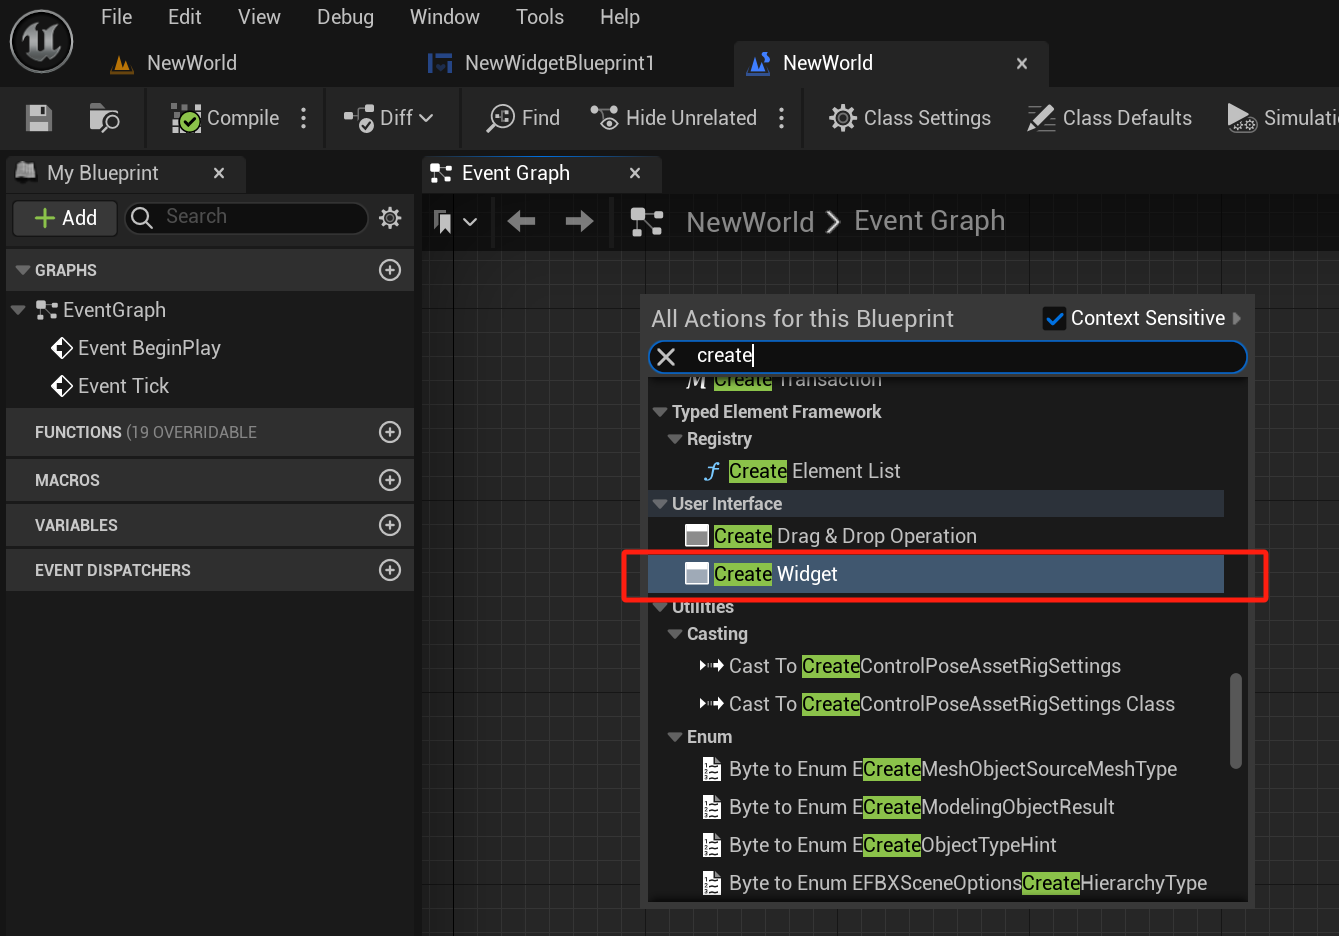
Task: Collapse the User Interface category
Action: click(660, 504)
